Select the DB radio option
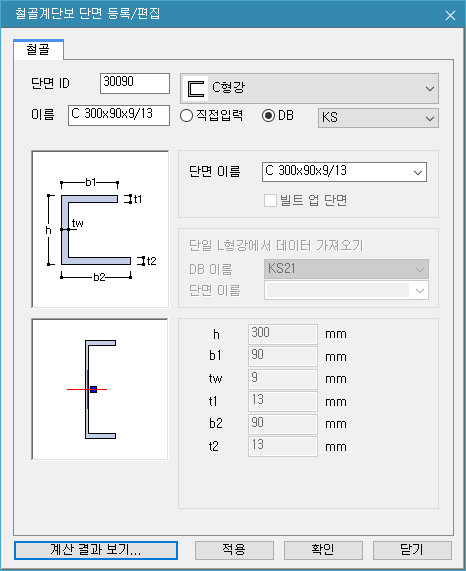The width and height of the screenshot is (466, 571). [268, 116]
